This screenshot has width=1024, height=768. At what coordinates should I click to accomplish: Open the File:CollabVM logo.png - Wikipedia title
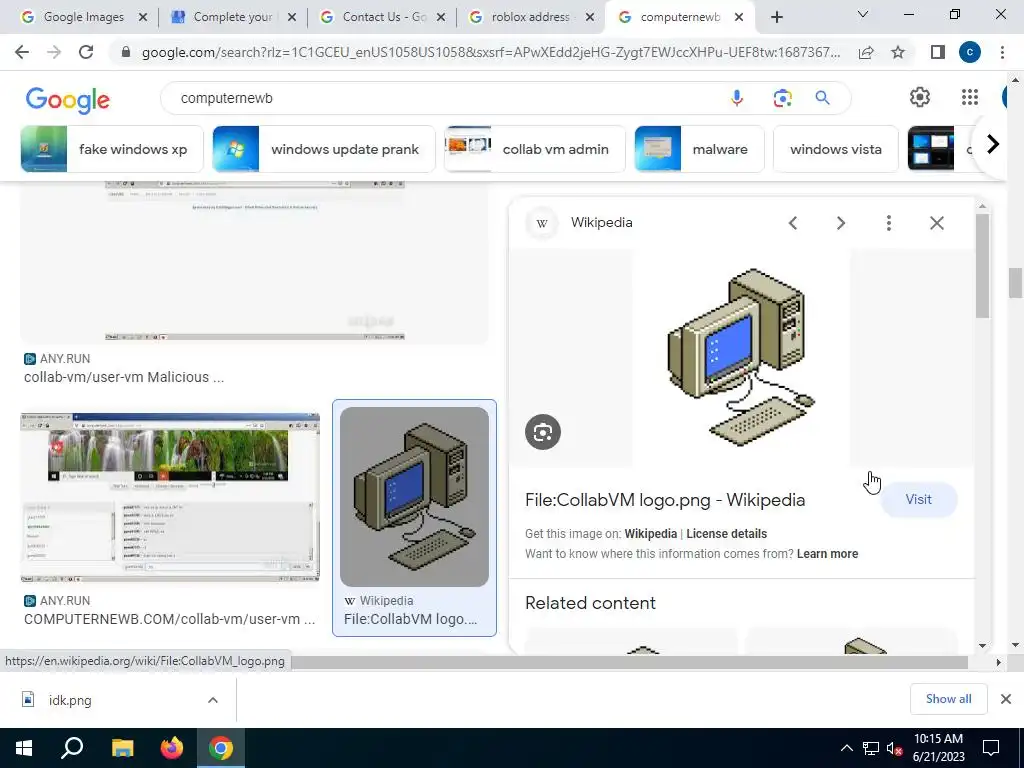pyautogui.click(x=665, y=500)
